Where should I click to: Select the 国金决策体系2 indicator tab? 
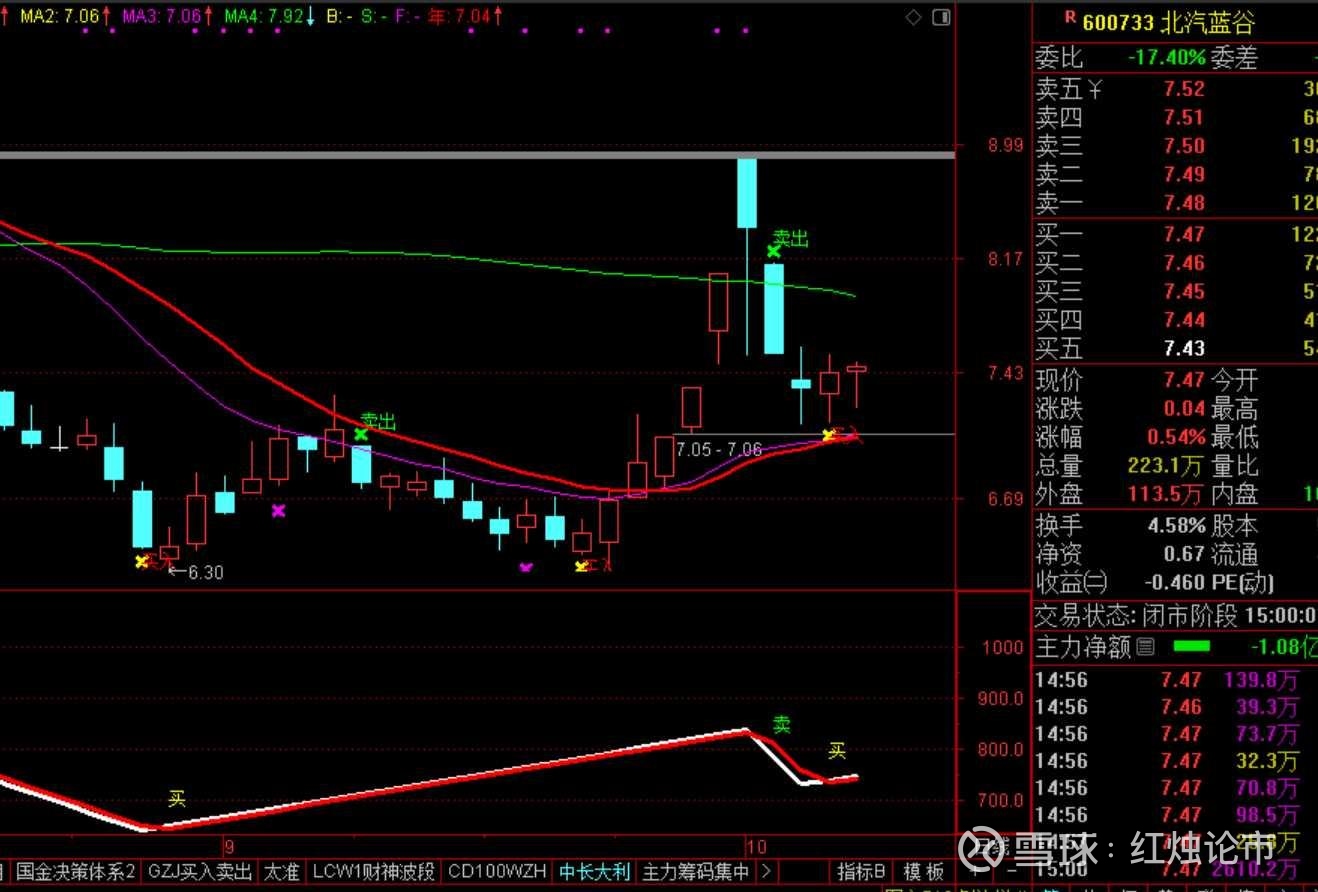[75, 871]
